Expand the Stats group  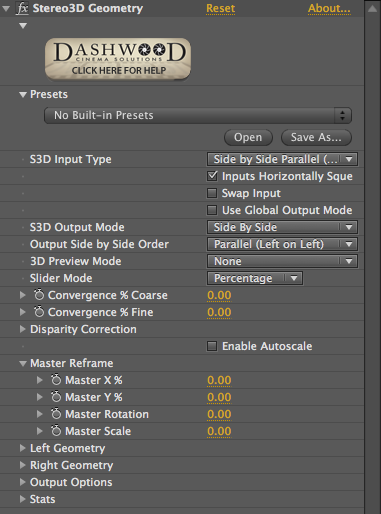pyautogui.click(x=22, y=499)
